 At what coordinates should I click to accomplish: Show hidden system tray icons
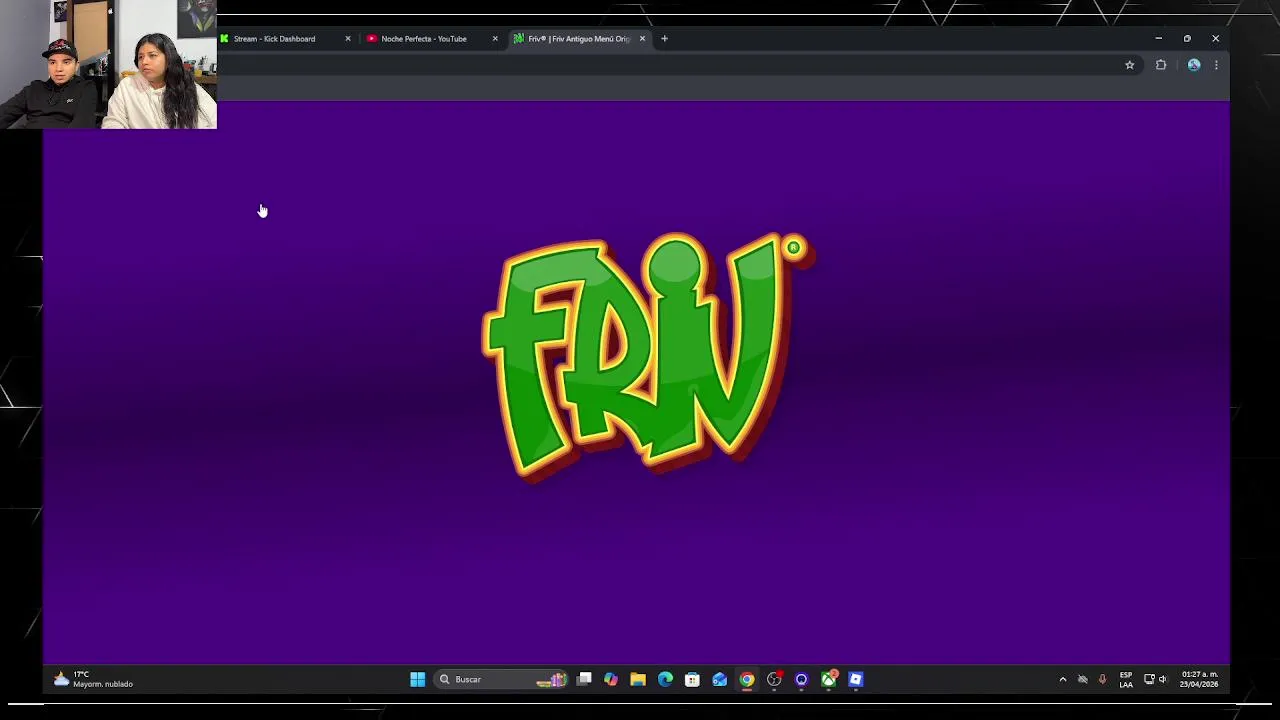1062,680
